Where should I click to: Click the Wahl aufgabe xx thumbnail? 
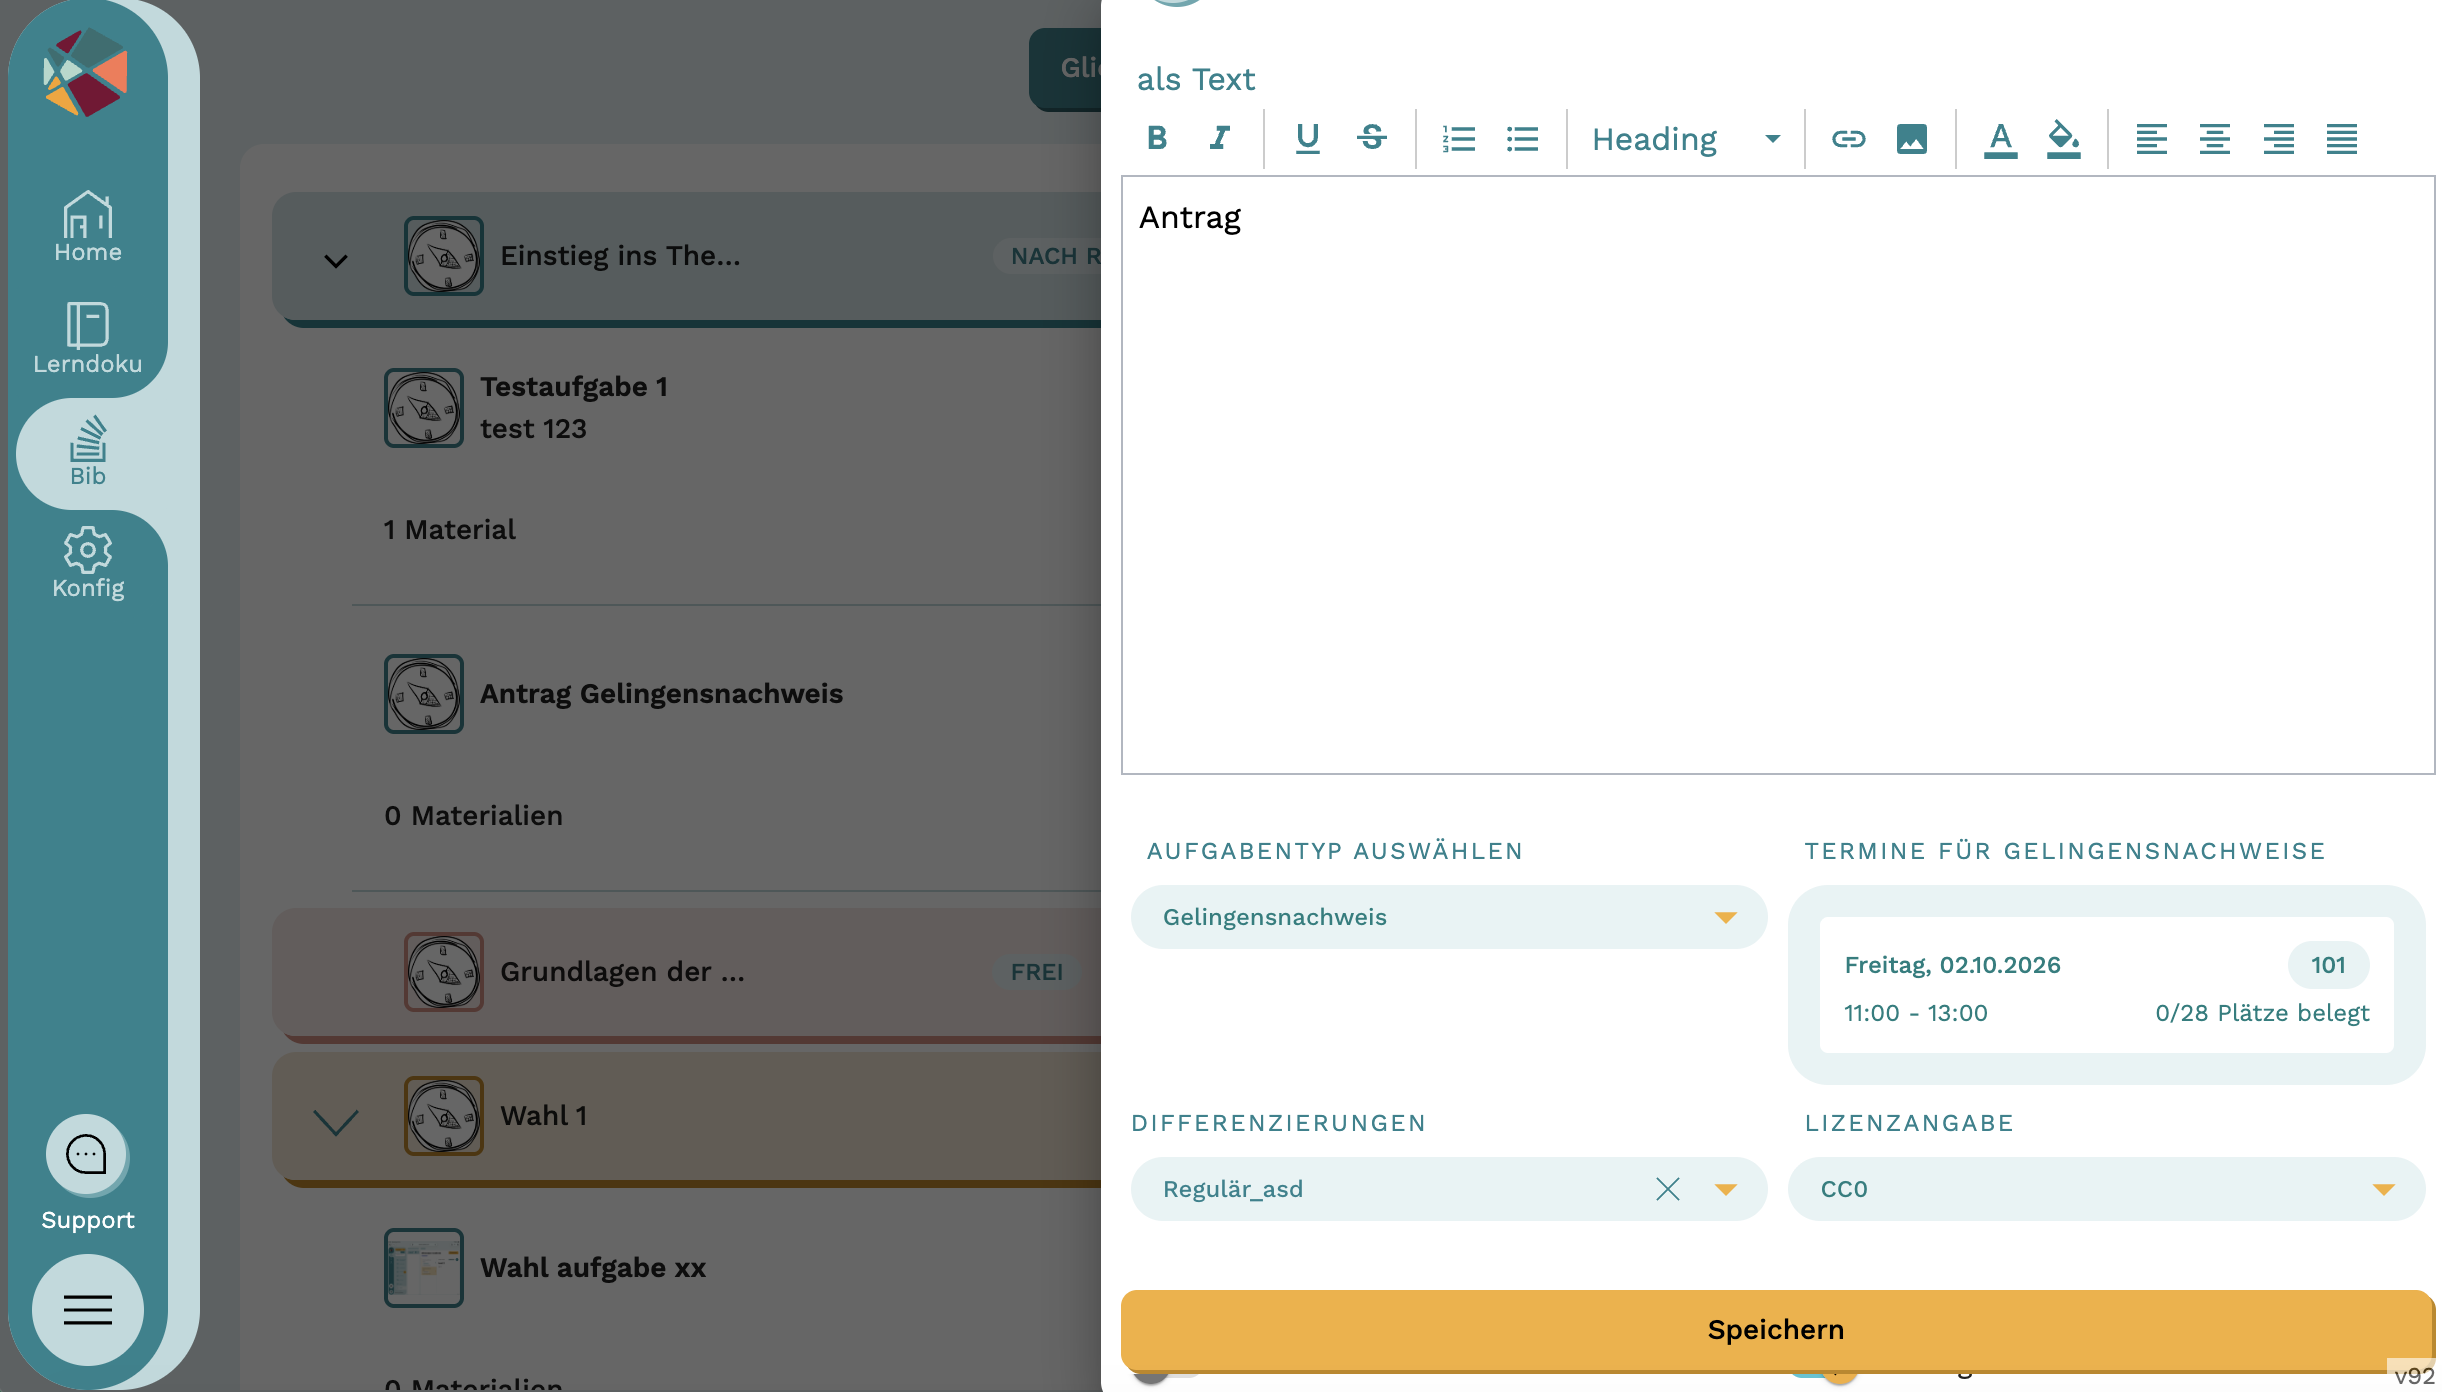(424, 1268)
